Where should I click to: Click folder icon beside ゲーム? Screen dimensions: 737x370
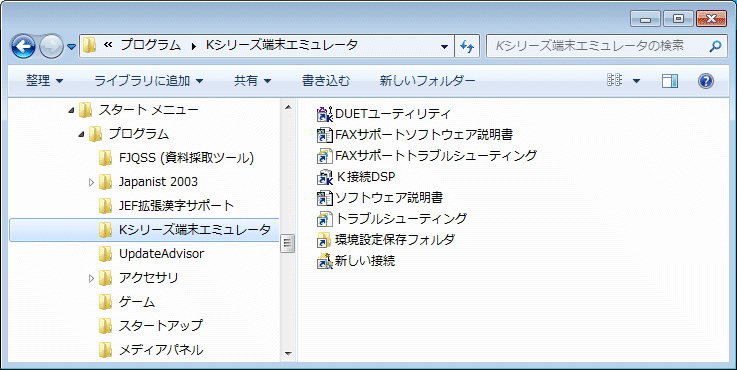point(106,302)
